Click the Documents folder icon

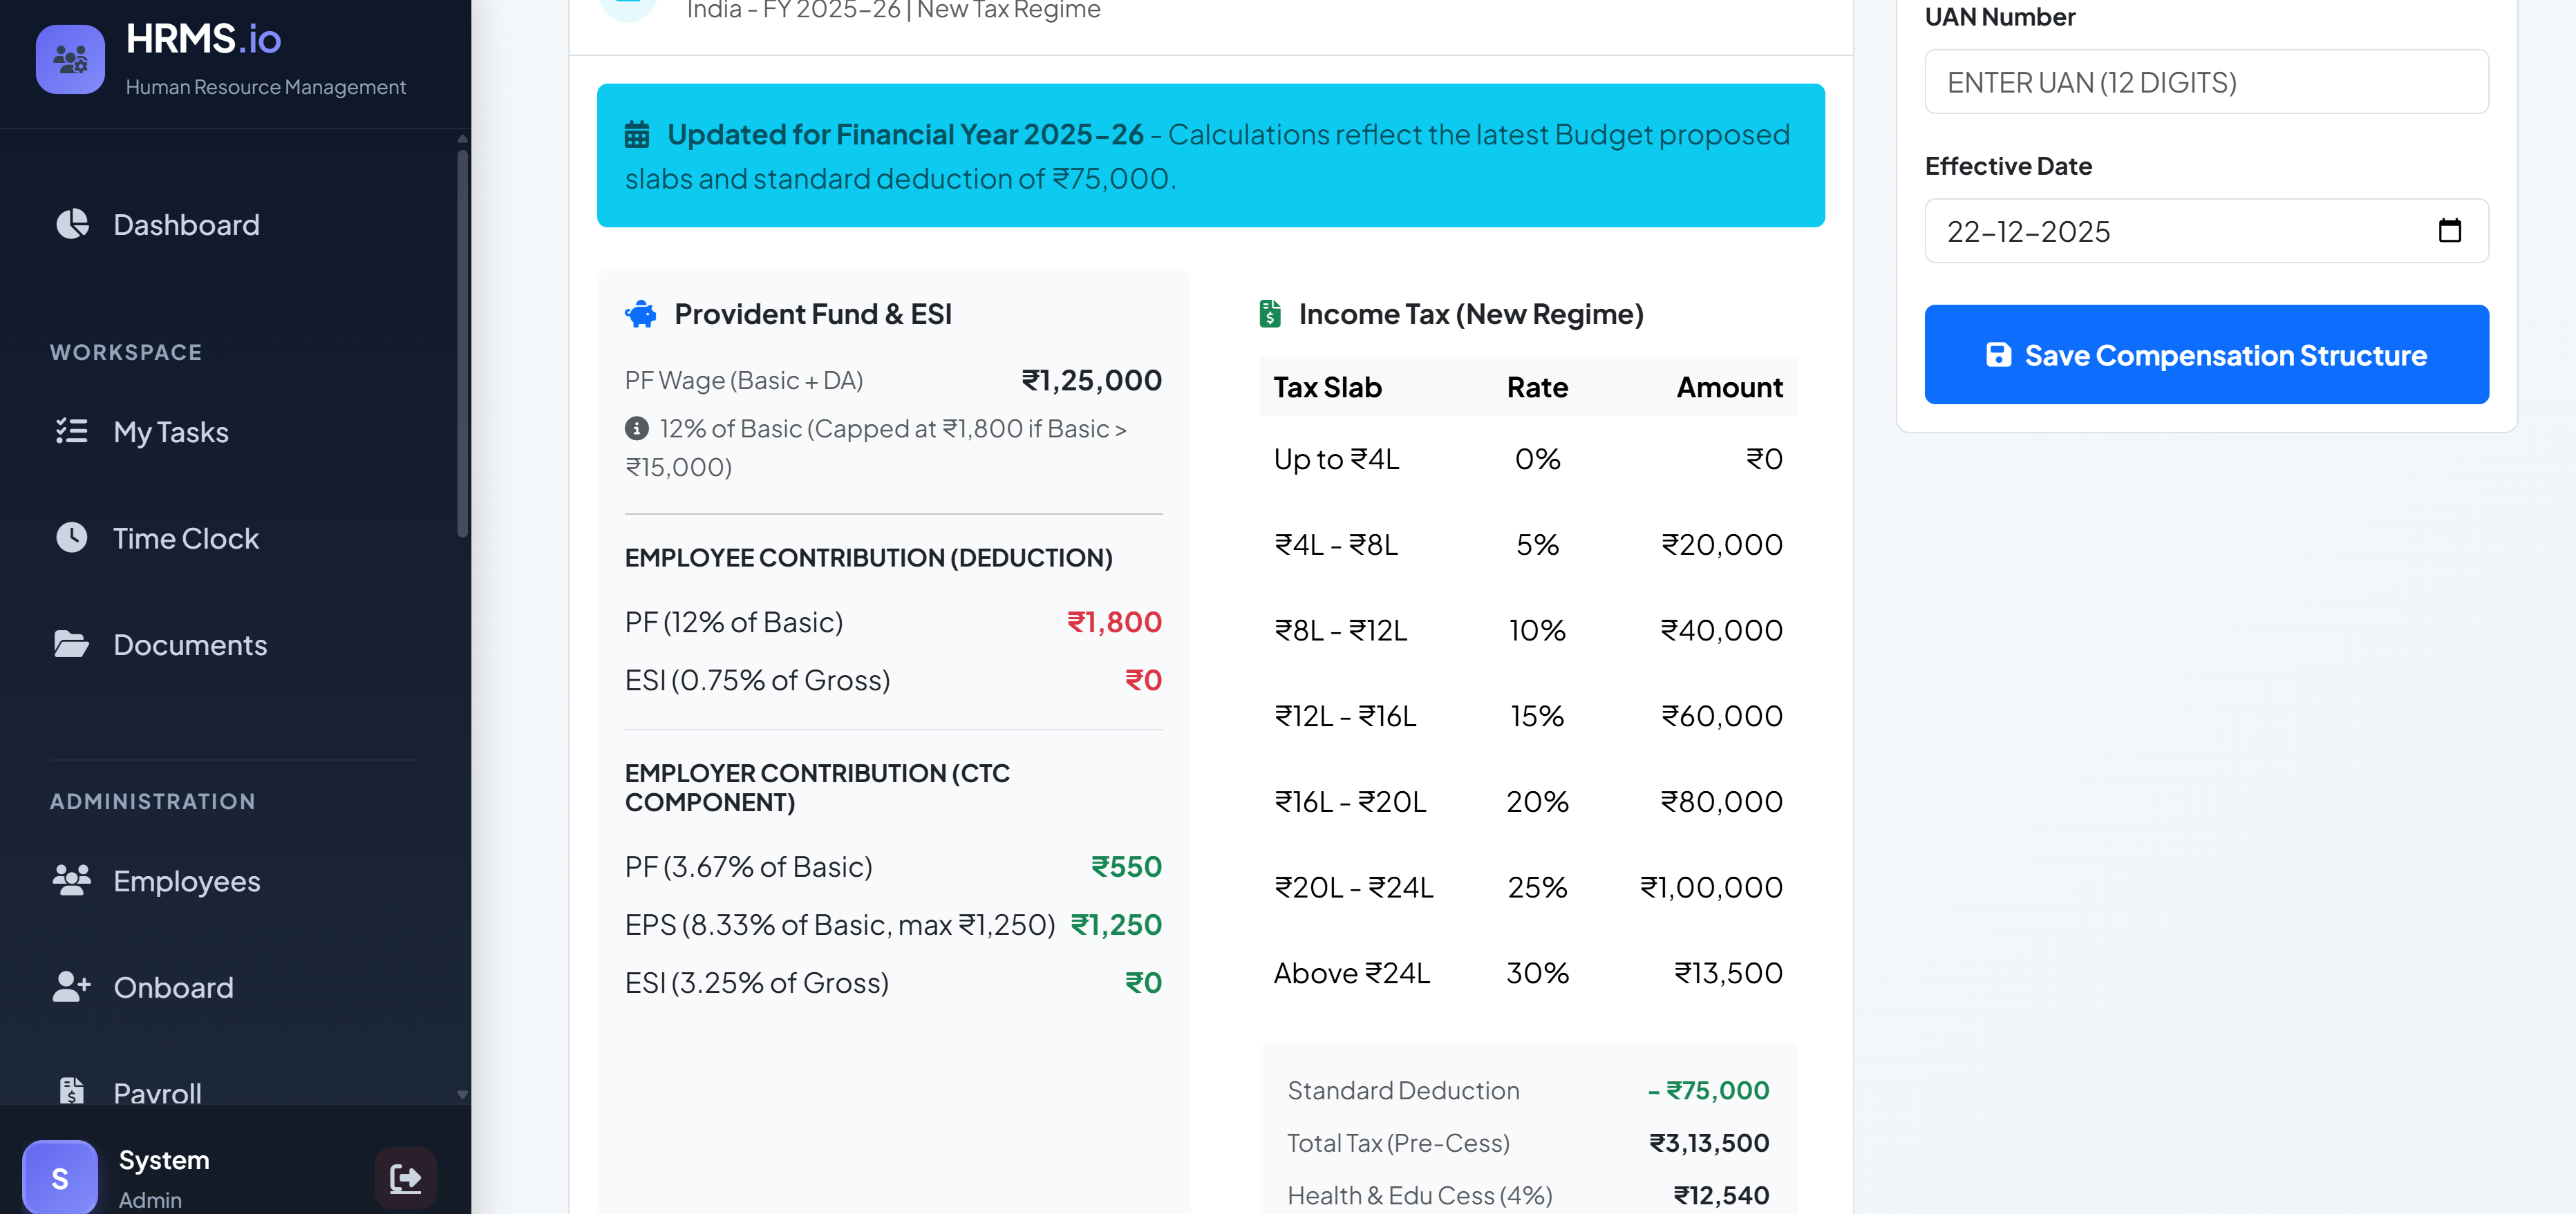point(72,644)
